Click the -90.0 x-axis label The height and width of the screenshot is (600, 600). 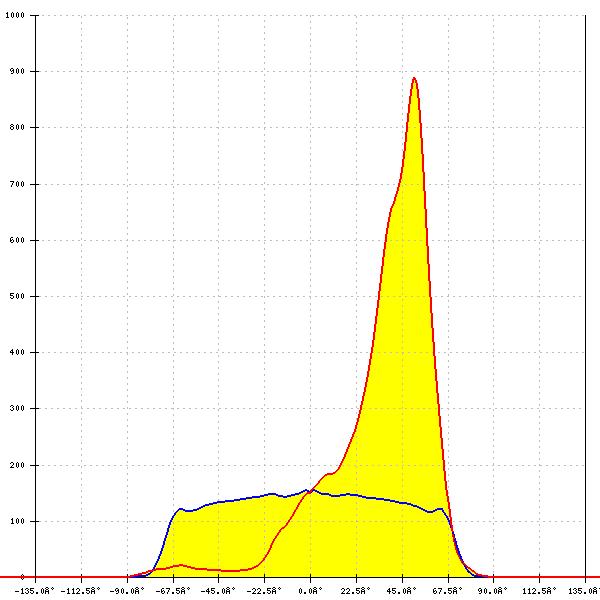pos(127,591)
